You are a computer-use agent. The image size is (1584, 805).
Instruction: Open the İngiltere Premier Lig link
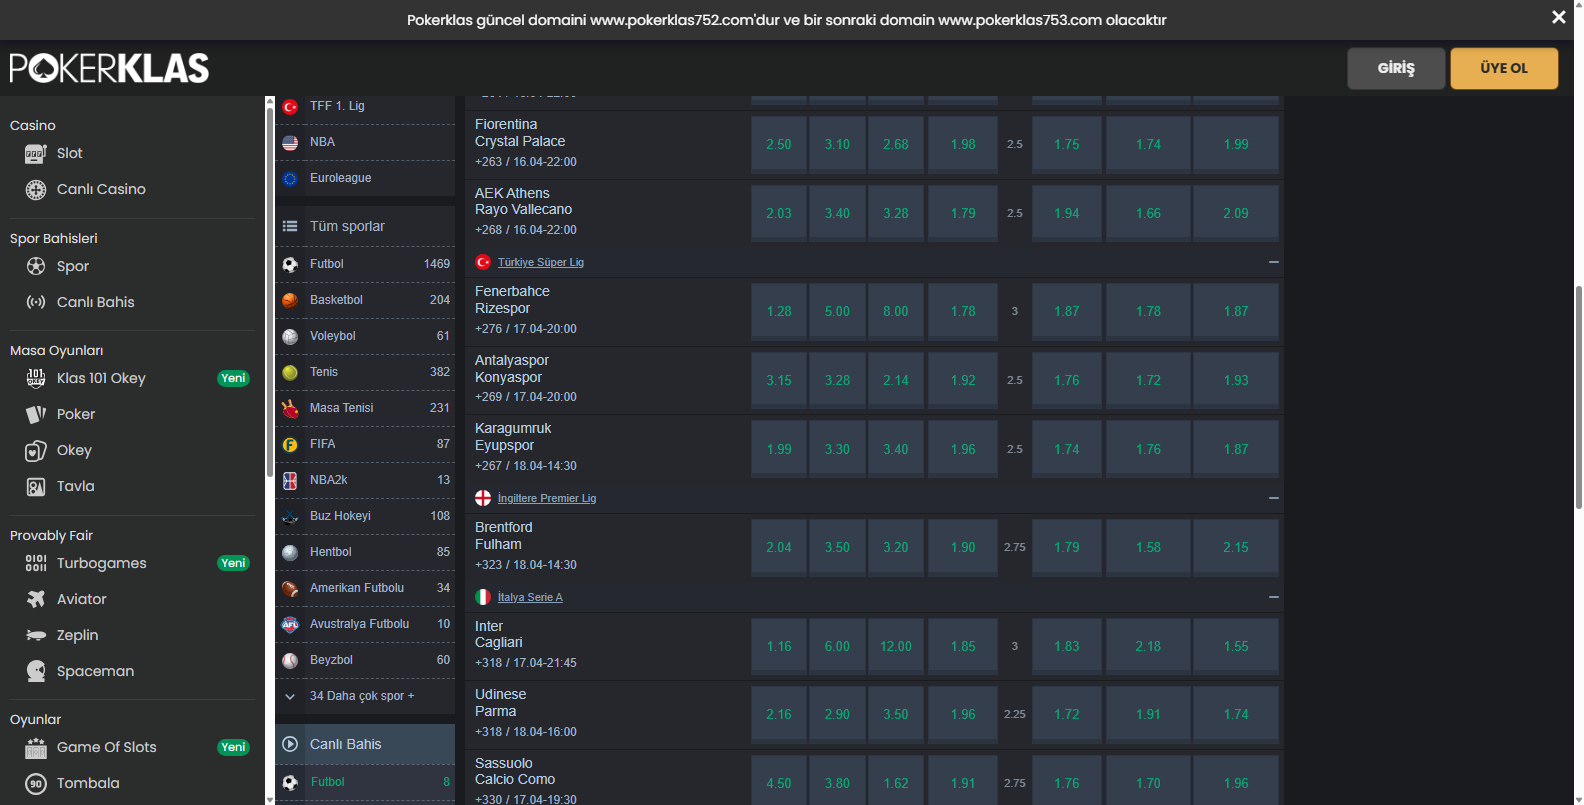pyautogui.click(x=547, y=498)
